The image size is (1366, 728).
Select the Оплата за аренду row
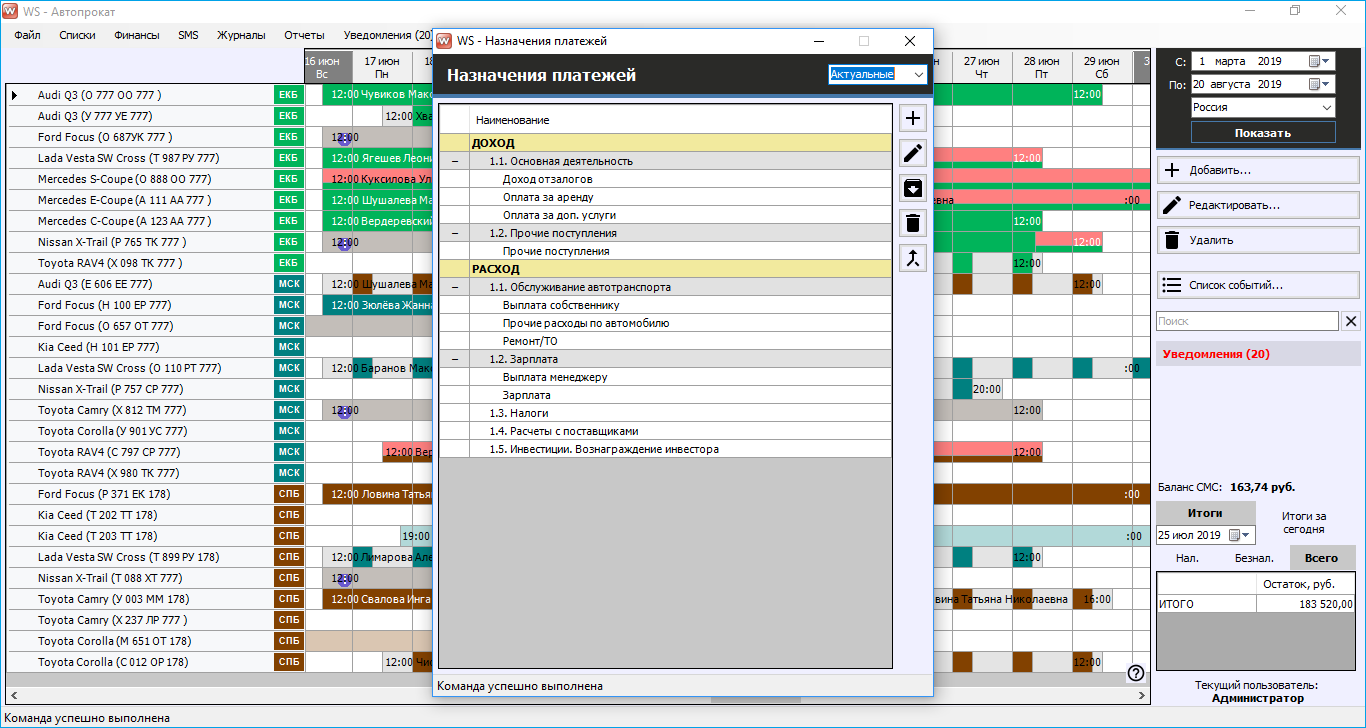tap(548, 197)
